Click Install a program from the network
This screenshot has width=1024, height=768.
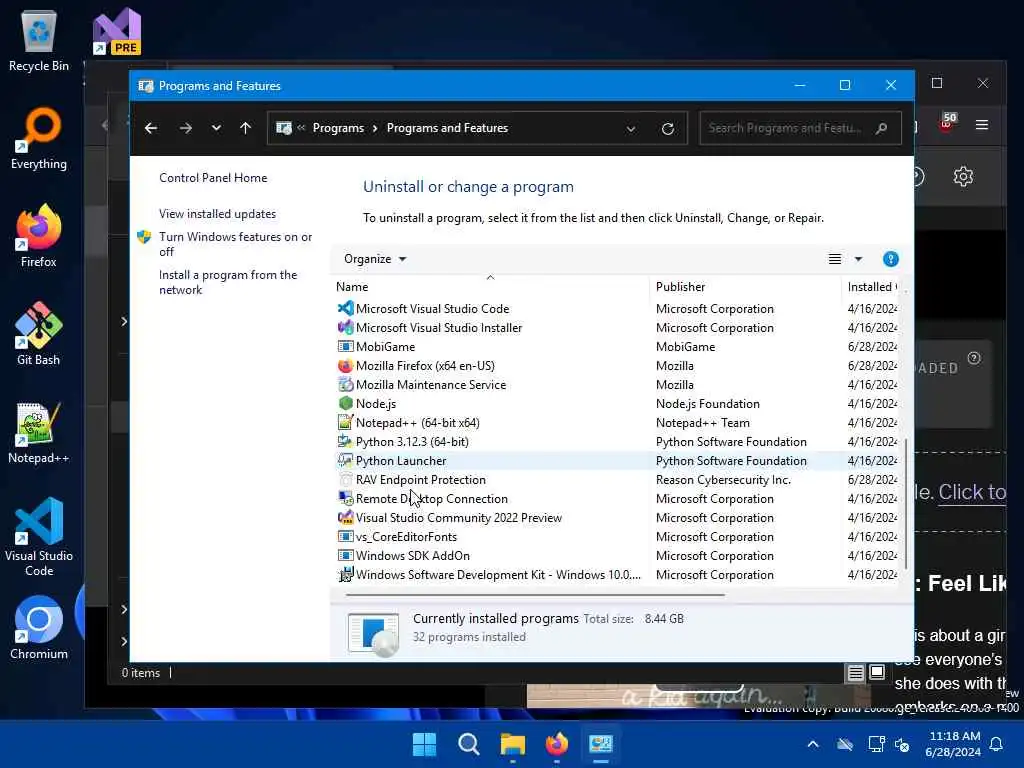click(228, 282)
